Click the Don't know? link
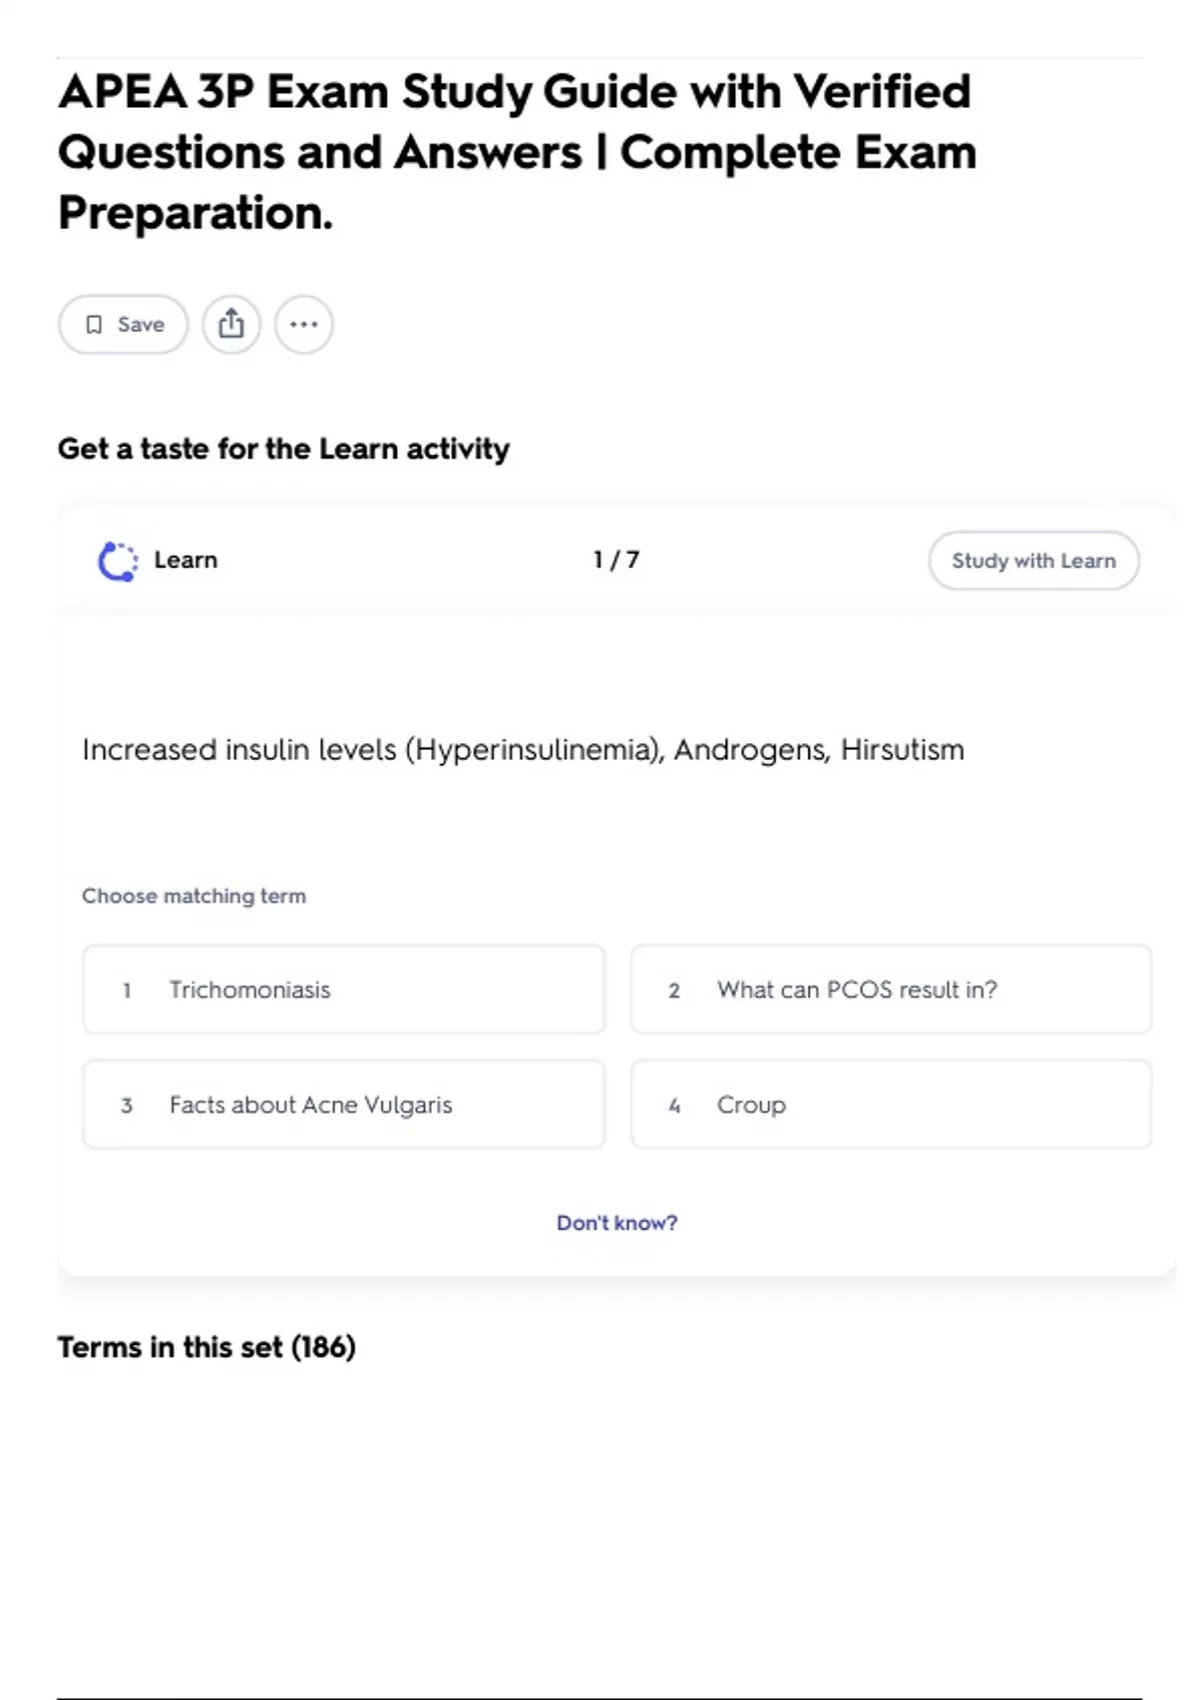This screenshot has height=1700, width=1200. tap(616, 1222)
